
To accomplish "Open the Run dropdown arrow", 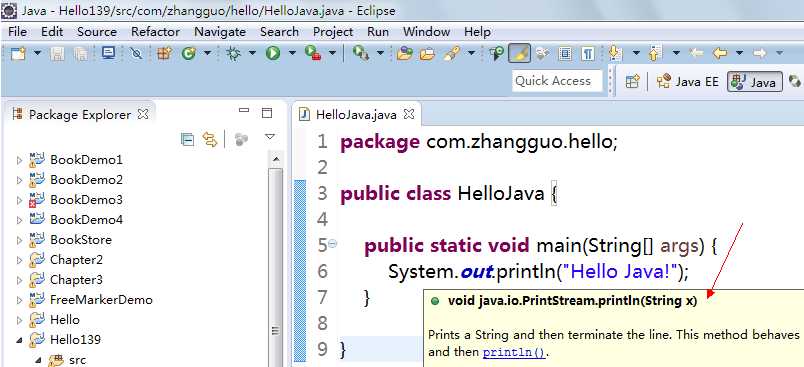I will coord(292,53).
